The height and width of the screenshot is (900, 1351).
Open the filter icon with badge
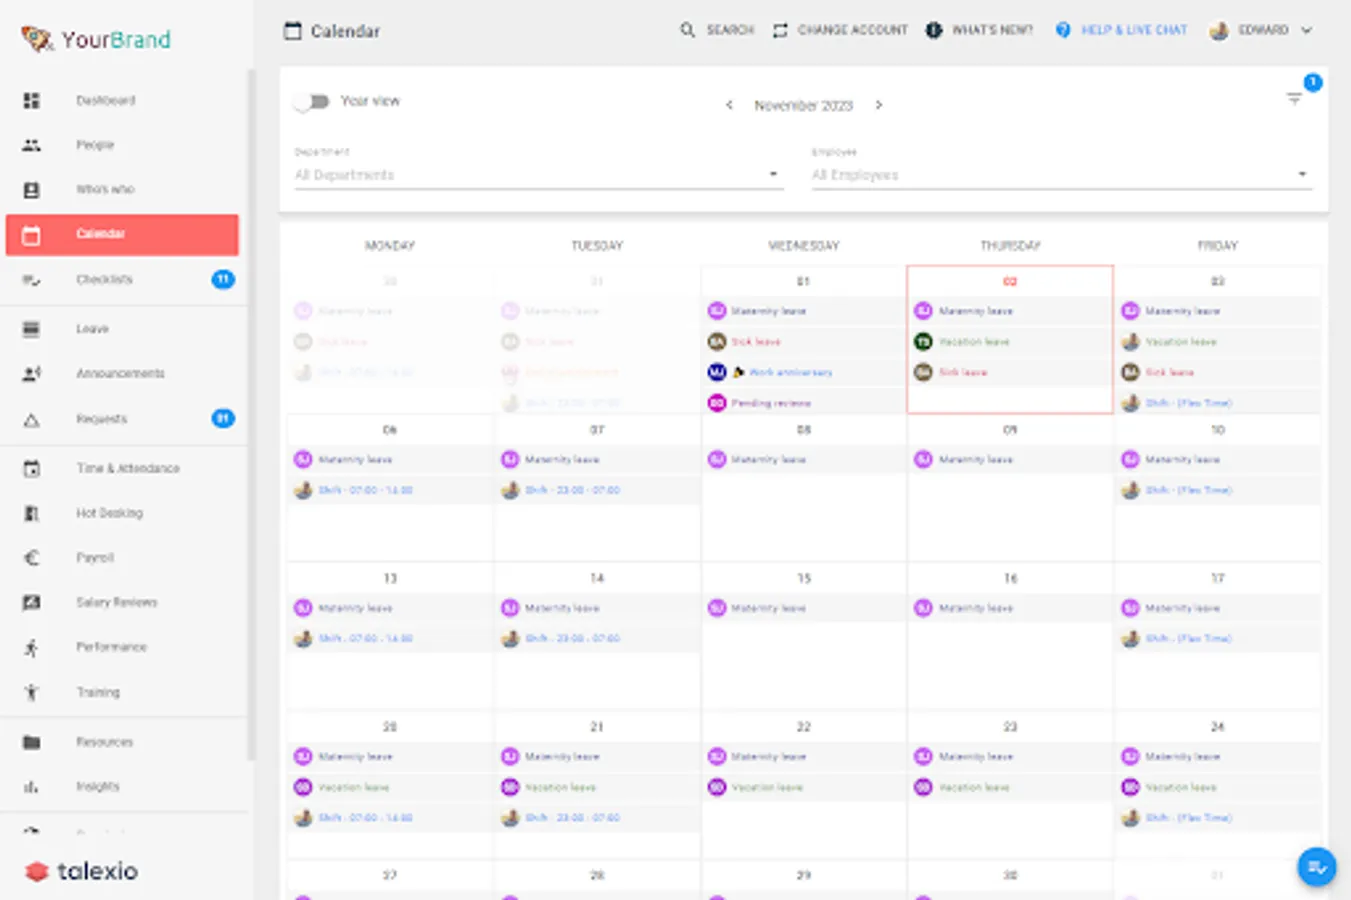(1294, 98)
